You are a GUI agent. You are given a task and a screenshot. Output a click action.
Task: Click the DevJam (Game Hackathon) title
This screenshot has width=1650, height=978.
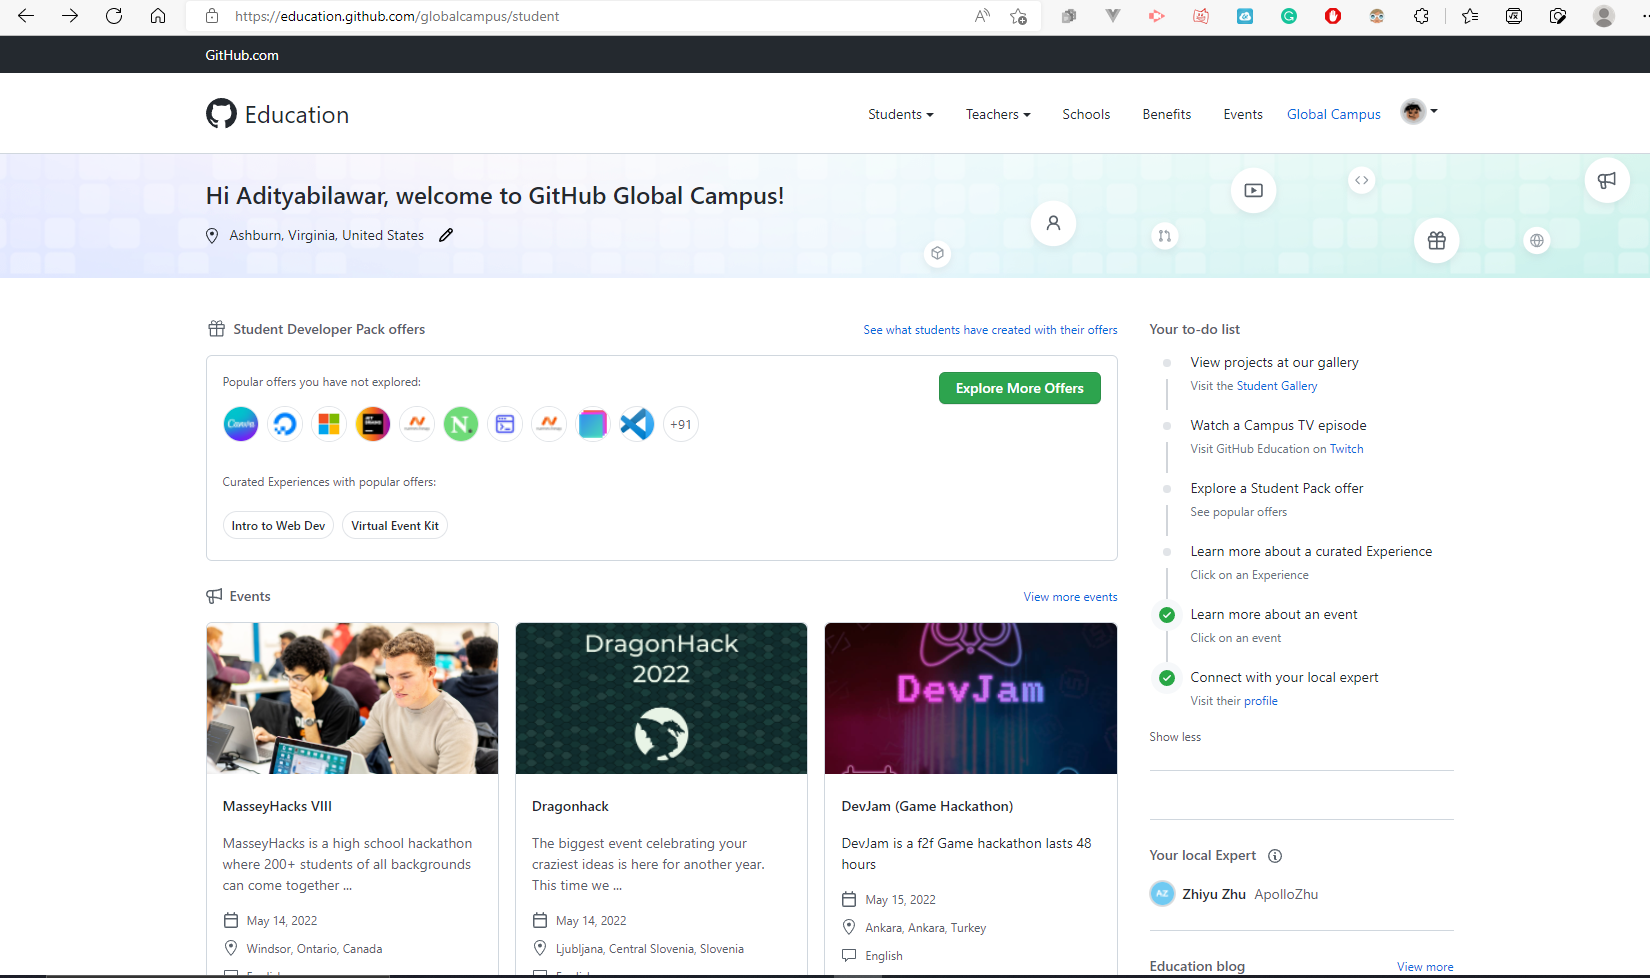[x=927, y=806]
